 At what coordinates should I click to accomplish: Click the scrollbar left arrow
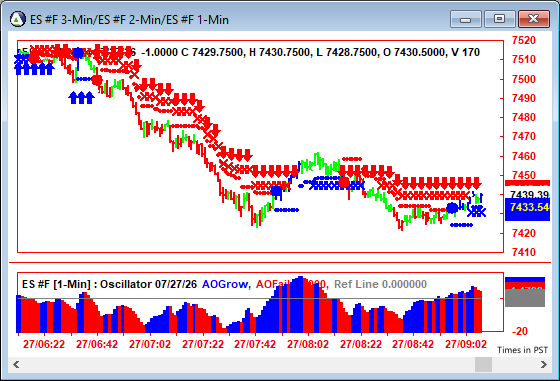[16, 364]
